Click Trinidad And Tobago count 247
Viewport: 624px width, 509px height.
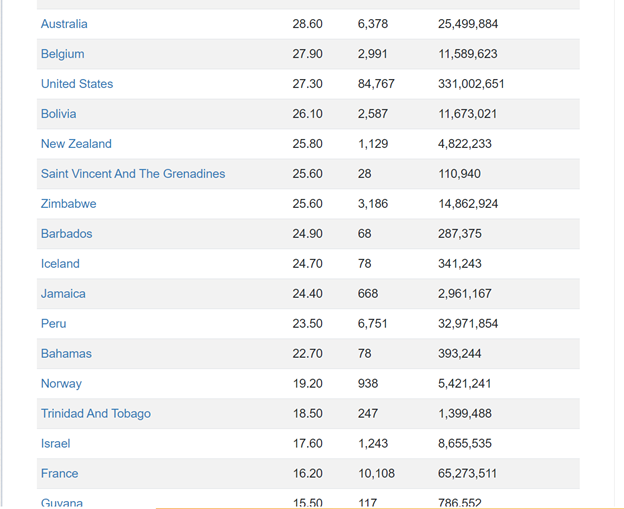(x=368, y=413)
